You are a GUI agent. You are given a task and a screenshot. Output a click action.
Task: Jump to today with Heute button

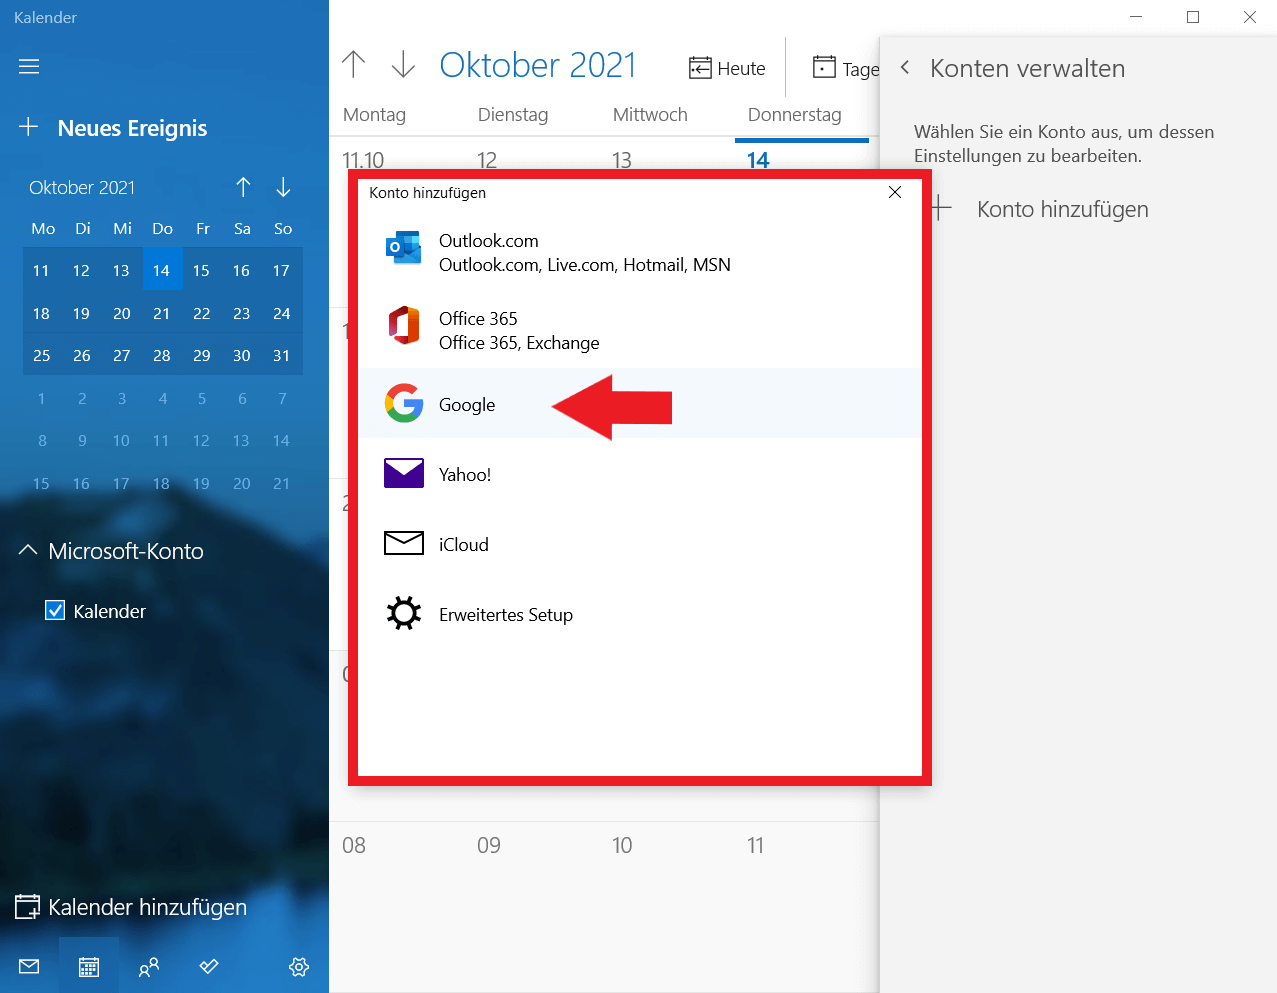click(x=727, y=68)
